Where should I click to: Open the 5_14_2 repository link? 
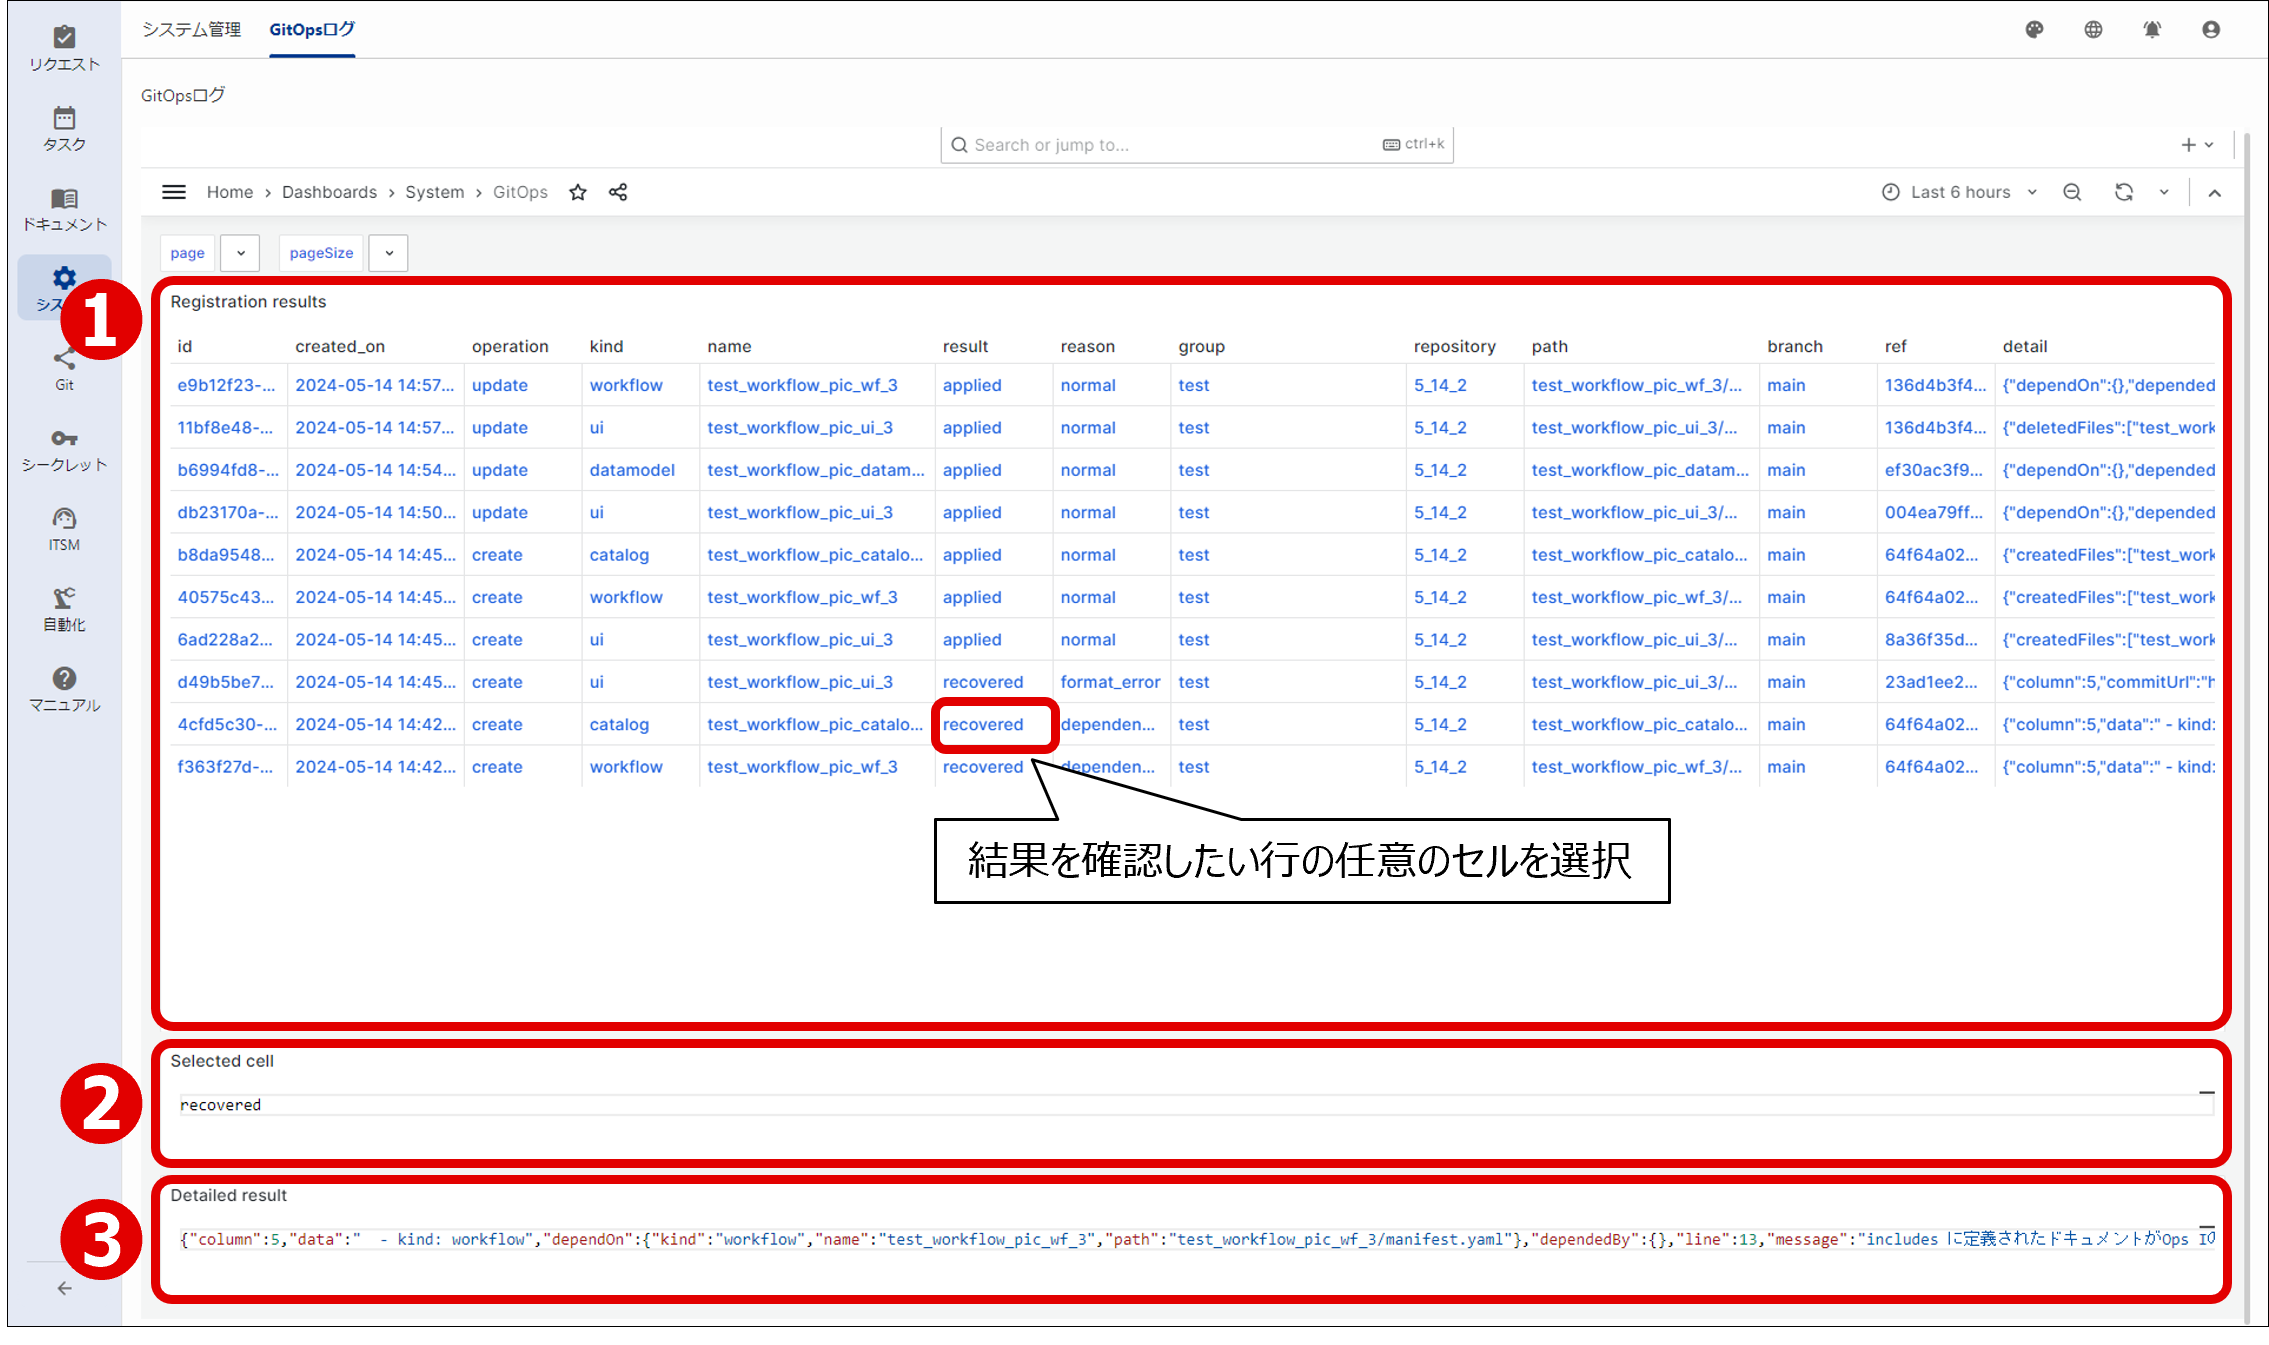point(1441,385)
